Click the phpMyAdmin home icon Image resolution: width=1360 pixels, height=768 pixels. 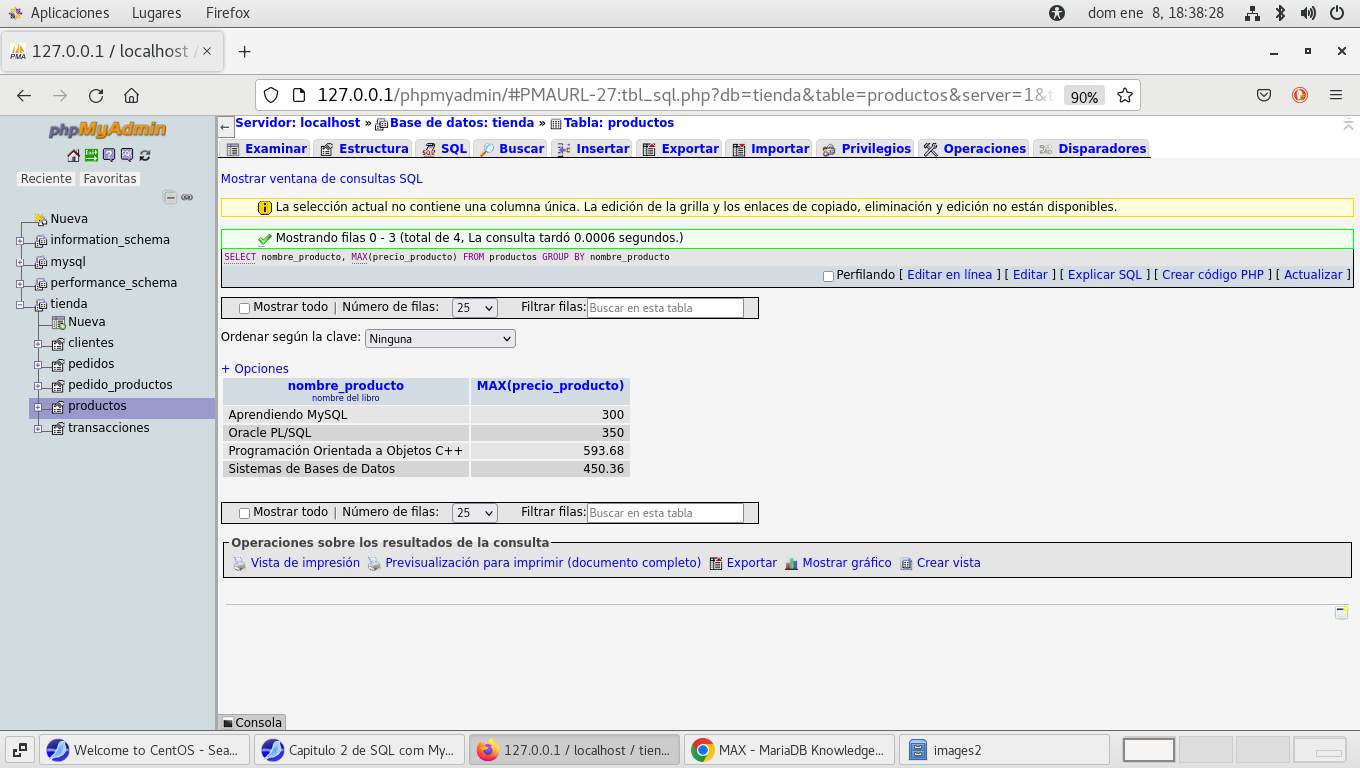(73, 155)
